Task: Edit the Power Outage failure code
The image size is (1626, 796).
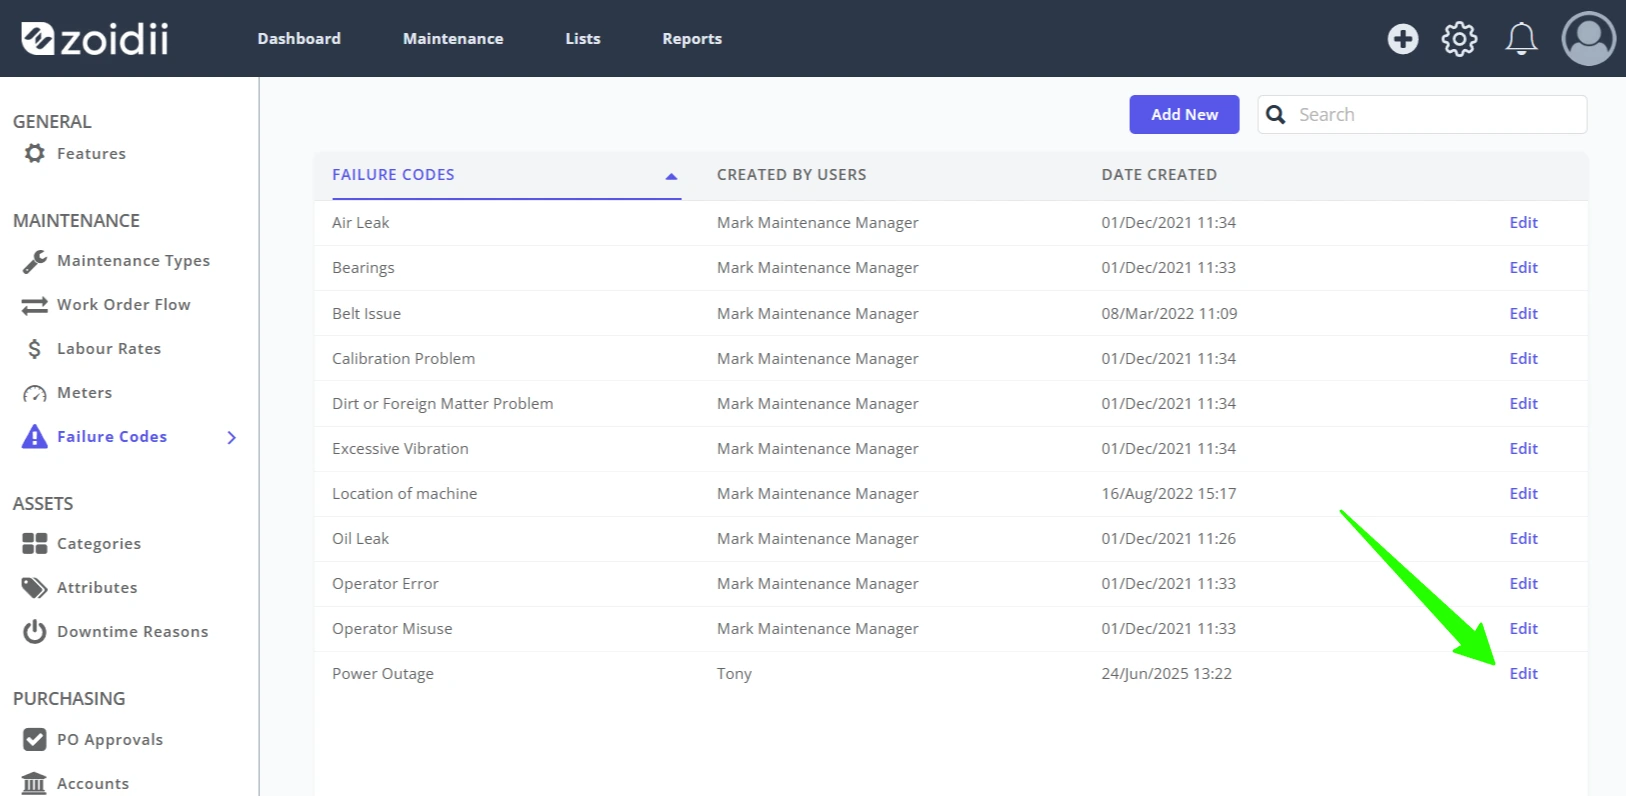Action: click(1523, 674)
